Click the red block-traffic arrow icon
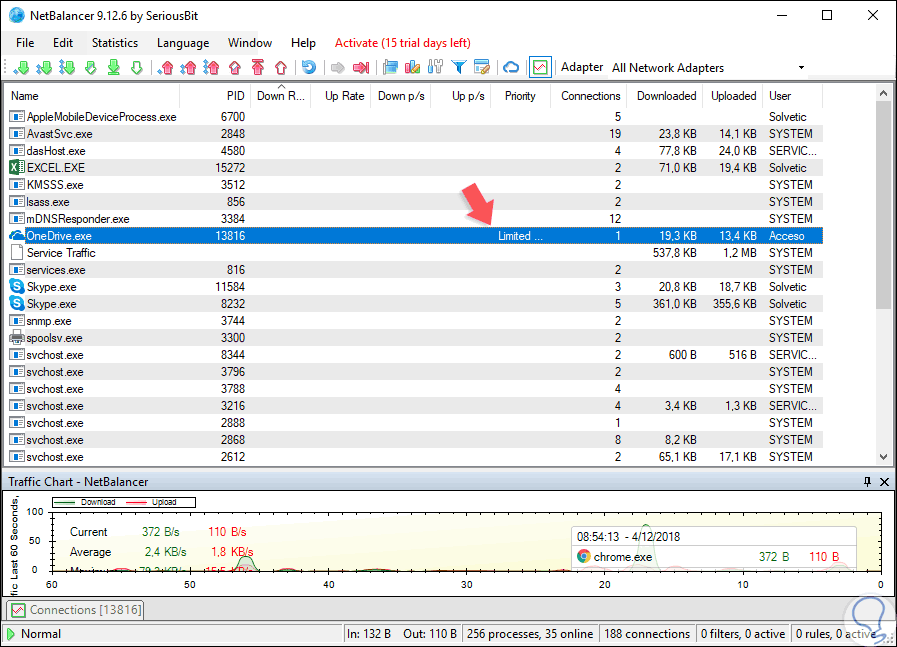 361,68
